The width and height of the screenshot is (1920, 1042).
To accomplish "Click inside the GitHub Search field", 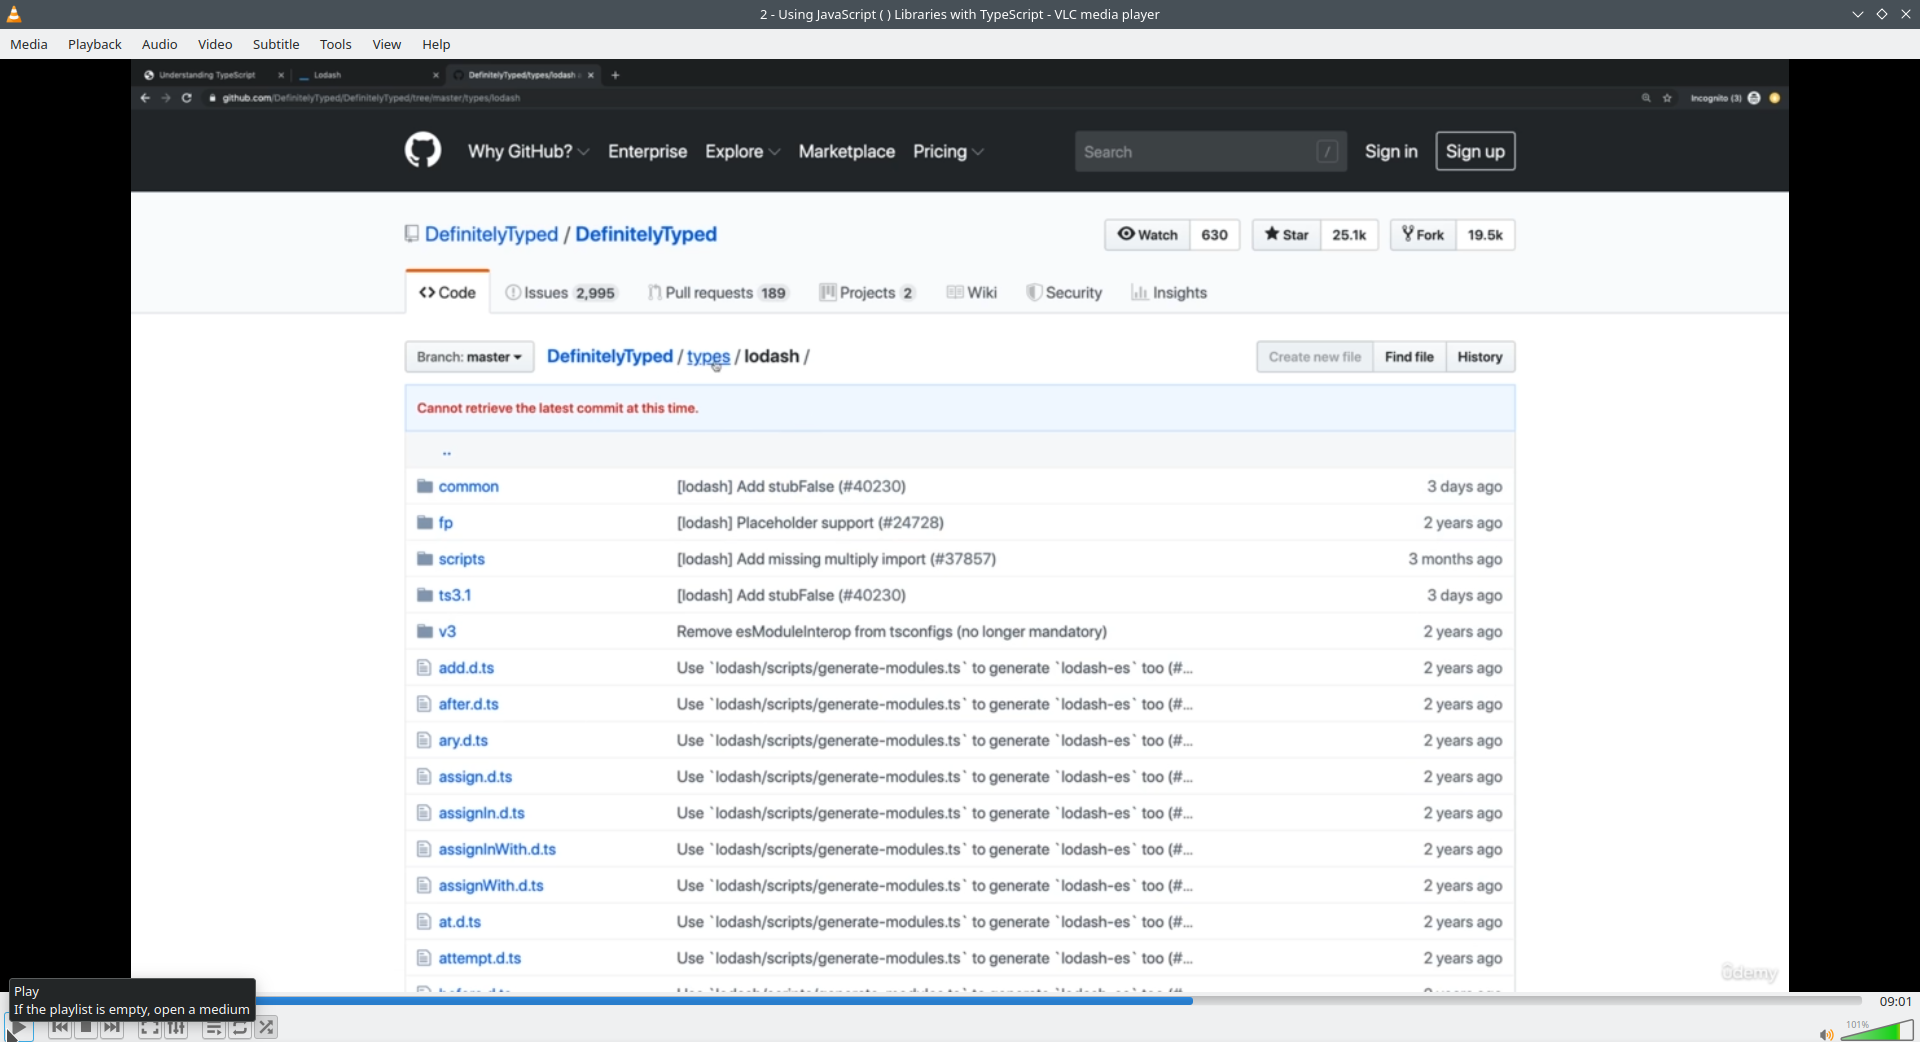I will coord(1210,152).
